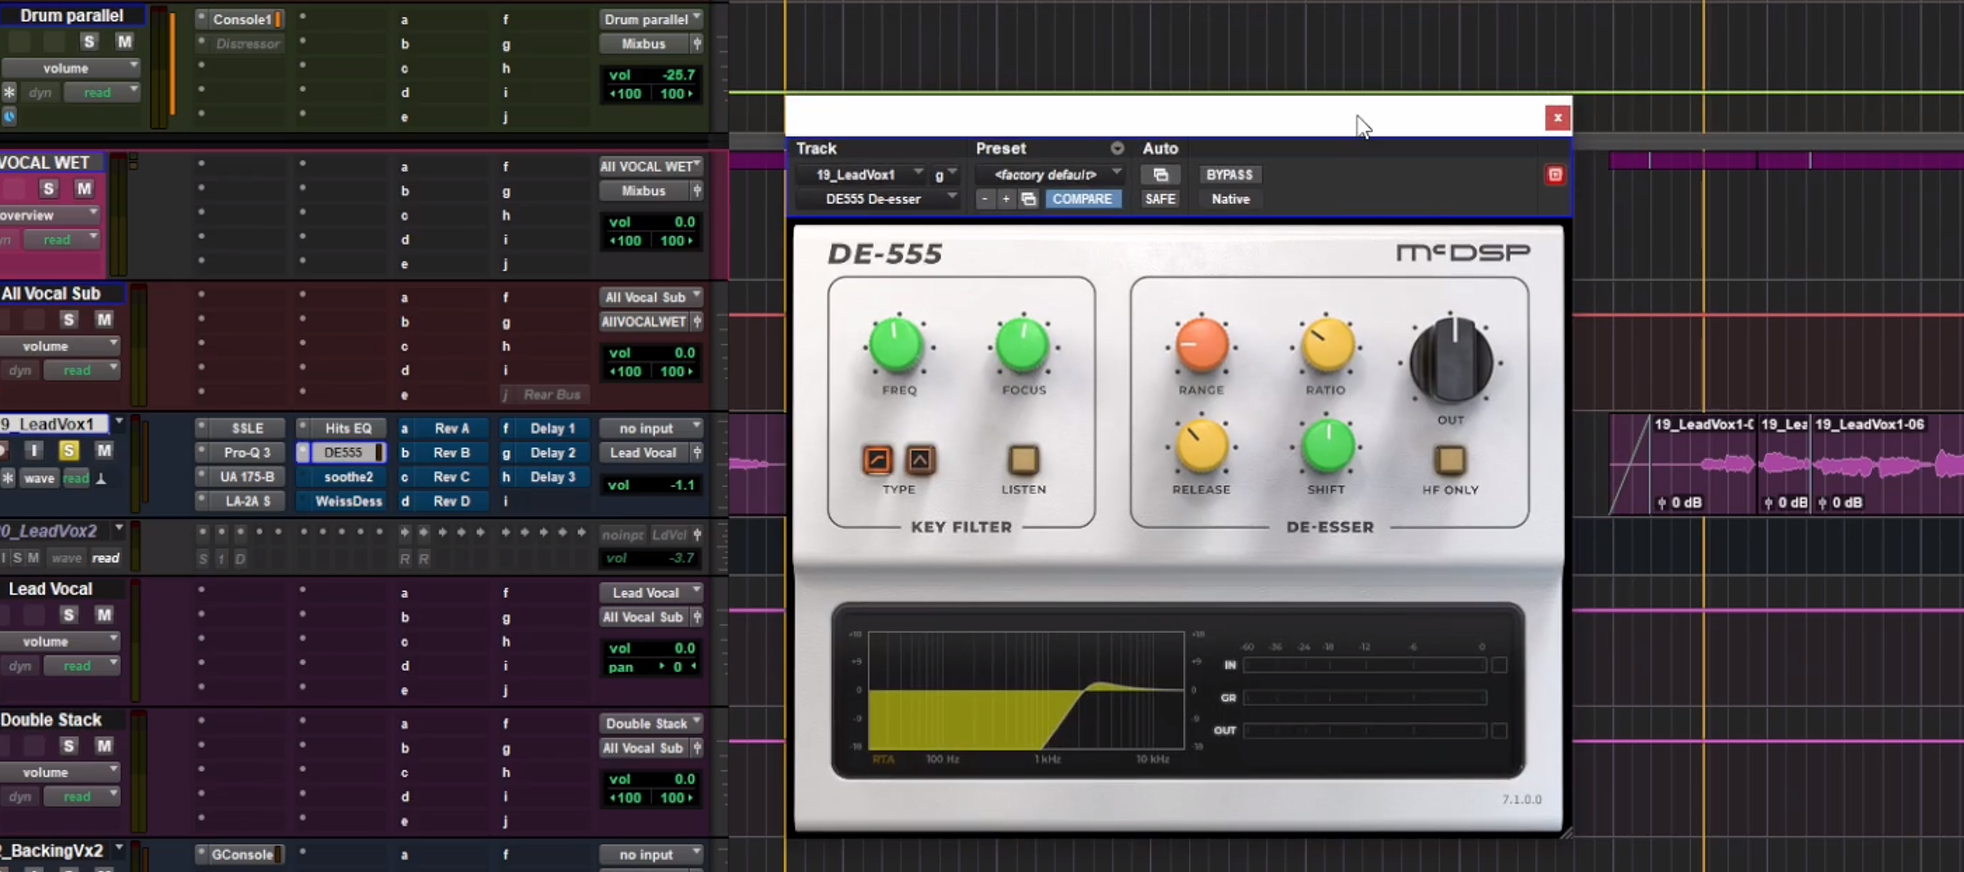The image size is (1964, 872).
Task: Click the COMPARE button
Action: coord(1082,199)
